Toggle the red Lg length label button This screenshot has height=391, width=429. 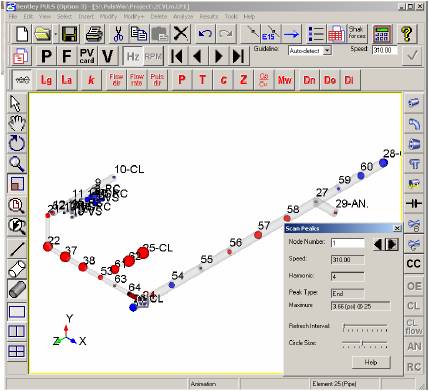coord(46,80)
